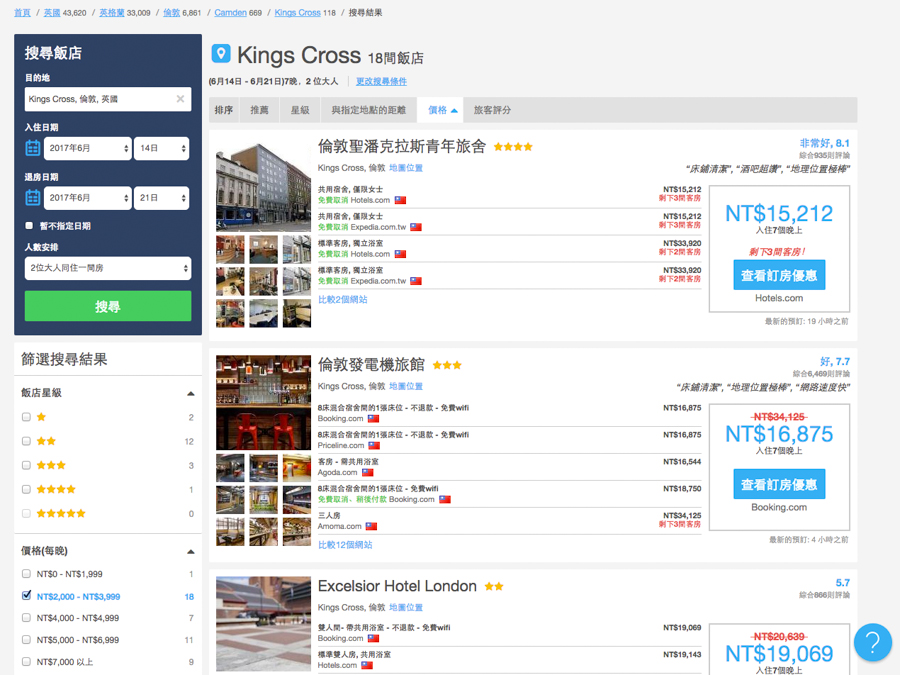The image size is (900, 675).
Task: Open the check-in date calendar icon
Action: coord(33,148)
